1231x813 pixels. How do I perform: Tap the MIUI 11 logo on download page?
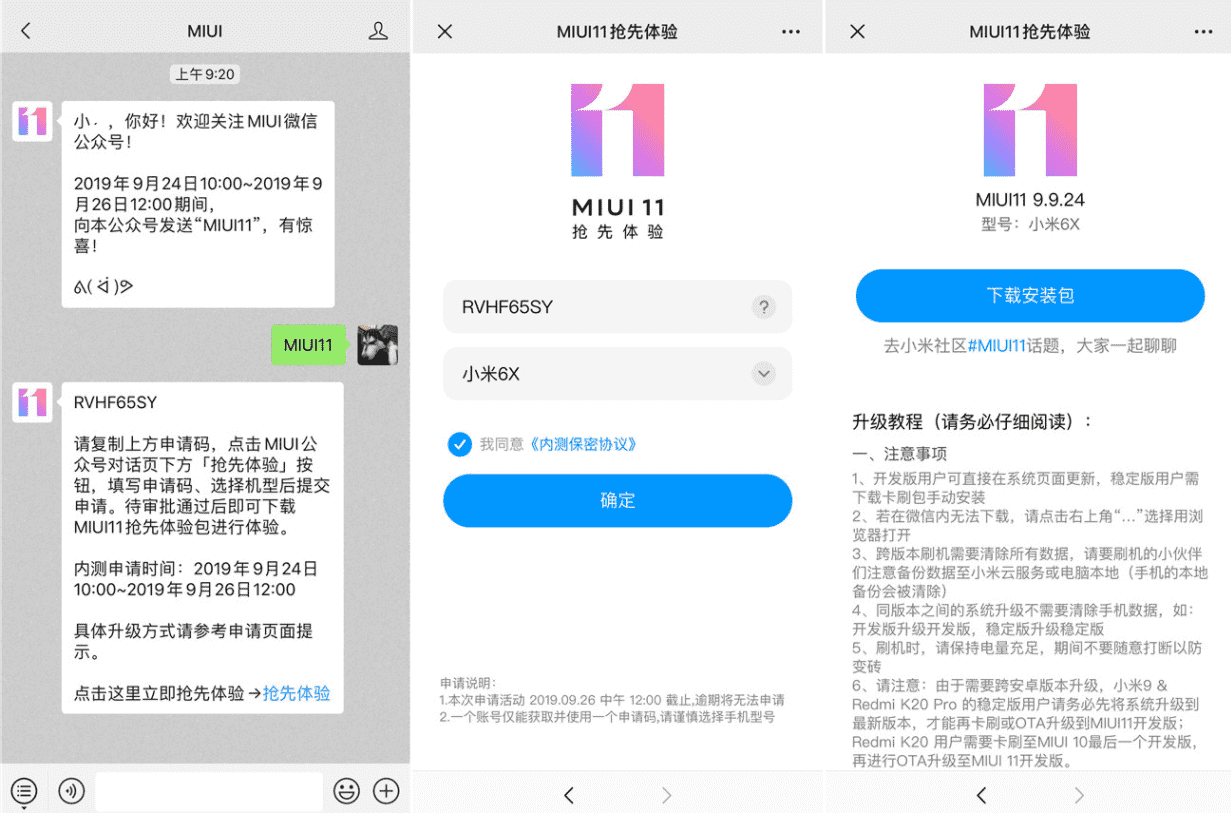(1030, 130)
